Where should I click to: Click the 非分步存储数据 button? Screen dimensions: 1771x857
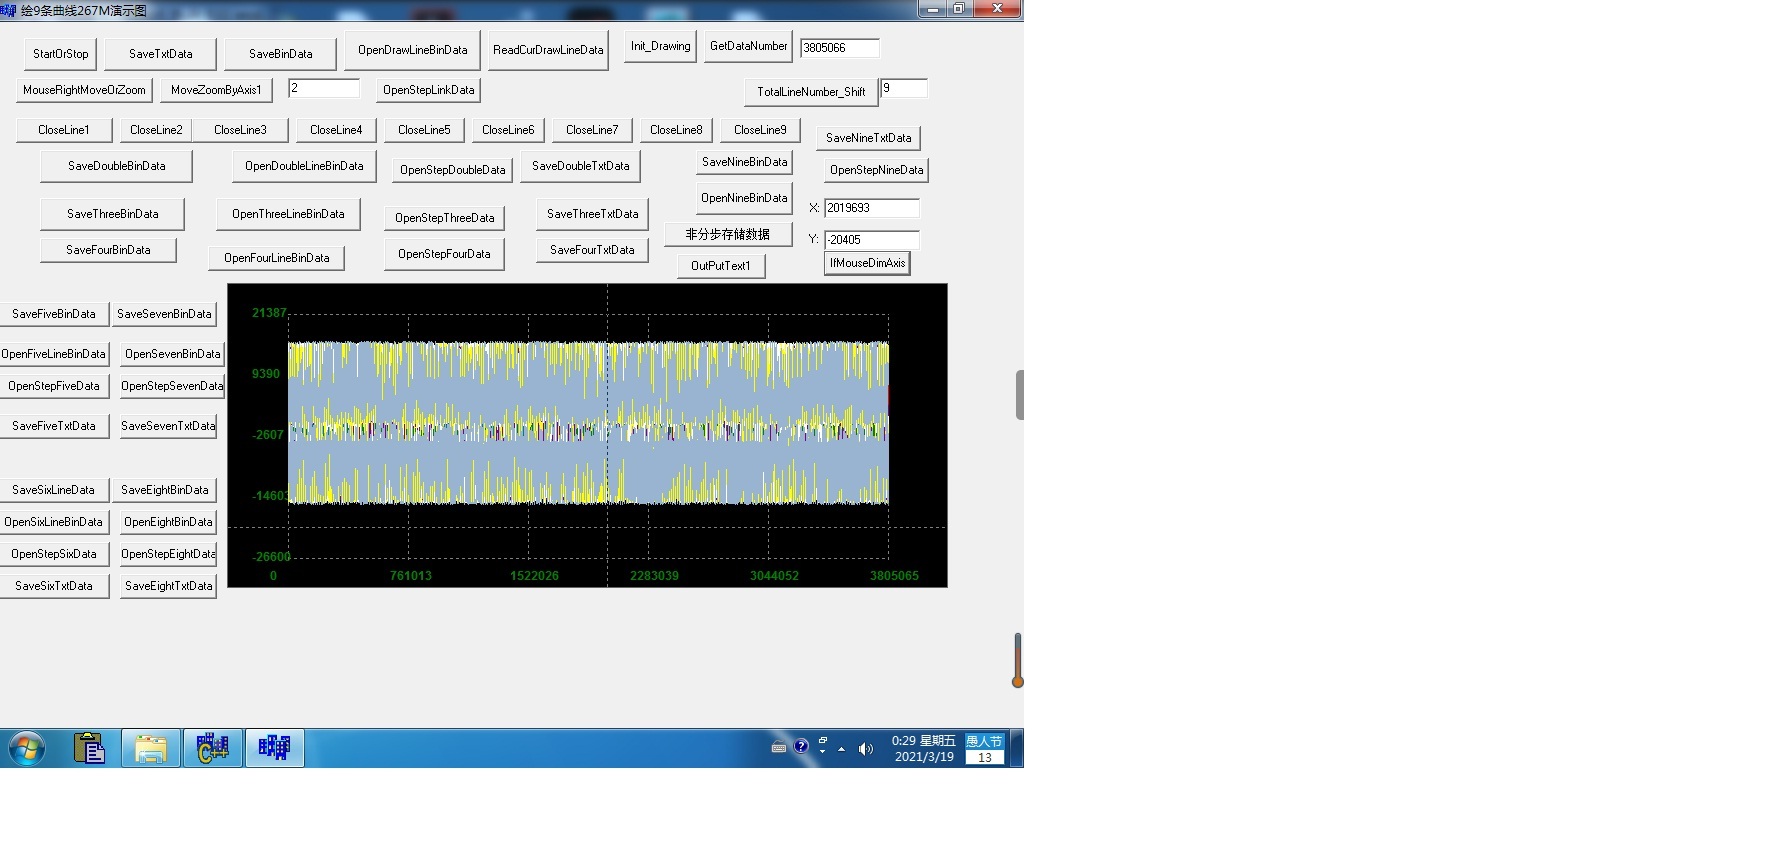click(x=728, y=234)
